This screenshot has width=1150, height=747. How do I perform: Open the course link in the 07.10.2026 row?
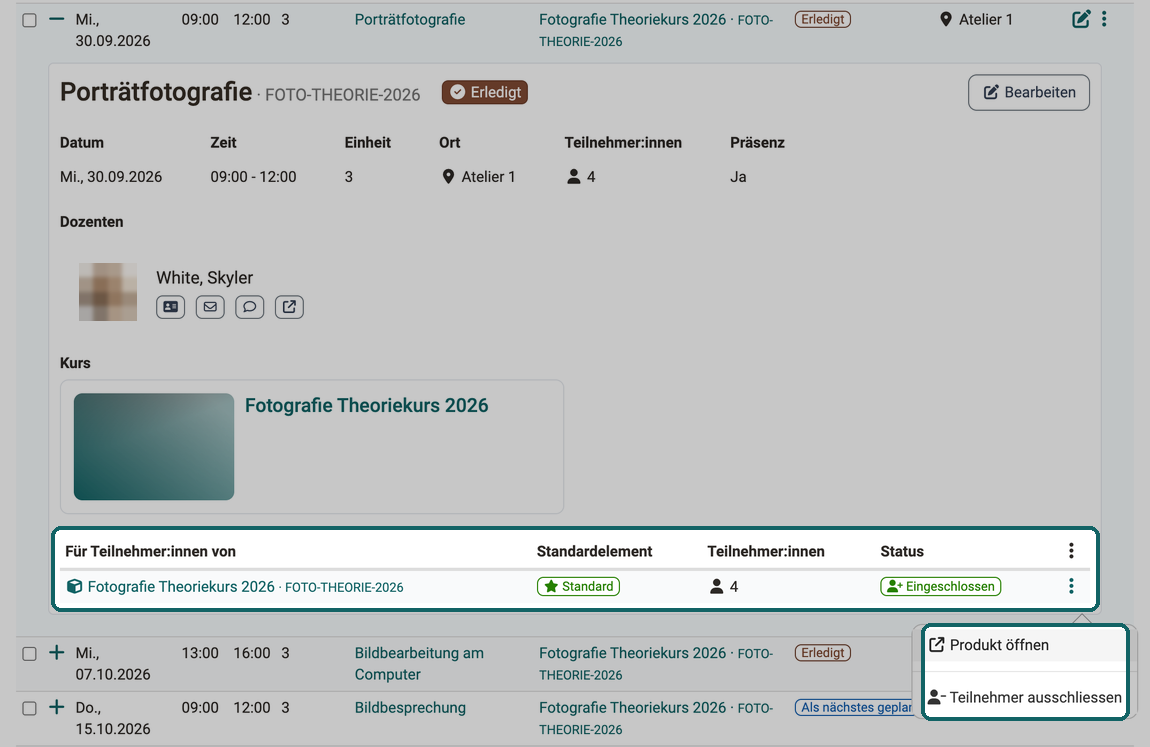tap(656, 663)
